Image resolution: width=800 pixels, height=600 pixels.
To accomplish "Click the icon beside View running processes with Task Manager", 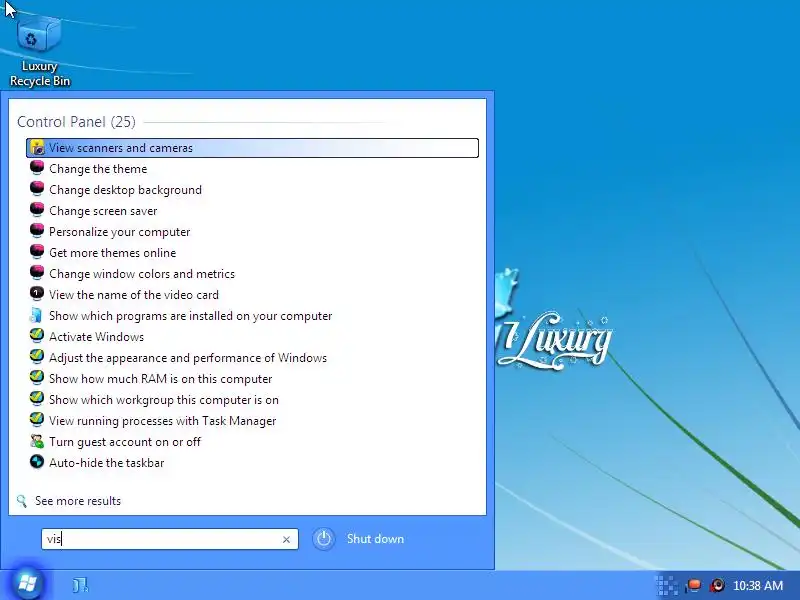I will (37, 419).
